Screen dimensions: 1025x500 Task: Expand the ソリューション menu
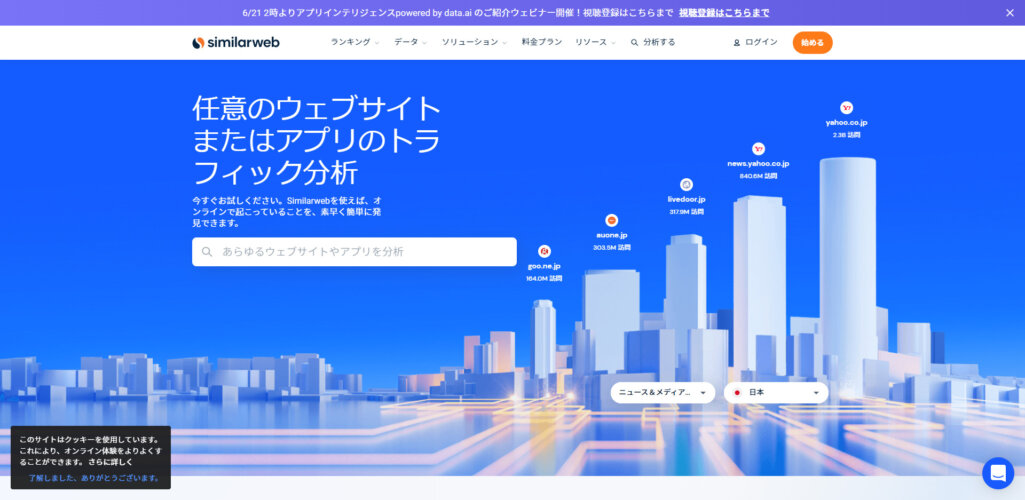tap(474, 42)
